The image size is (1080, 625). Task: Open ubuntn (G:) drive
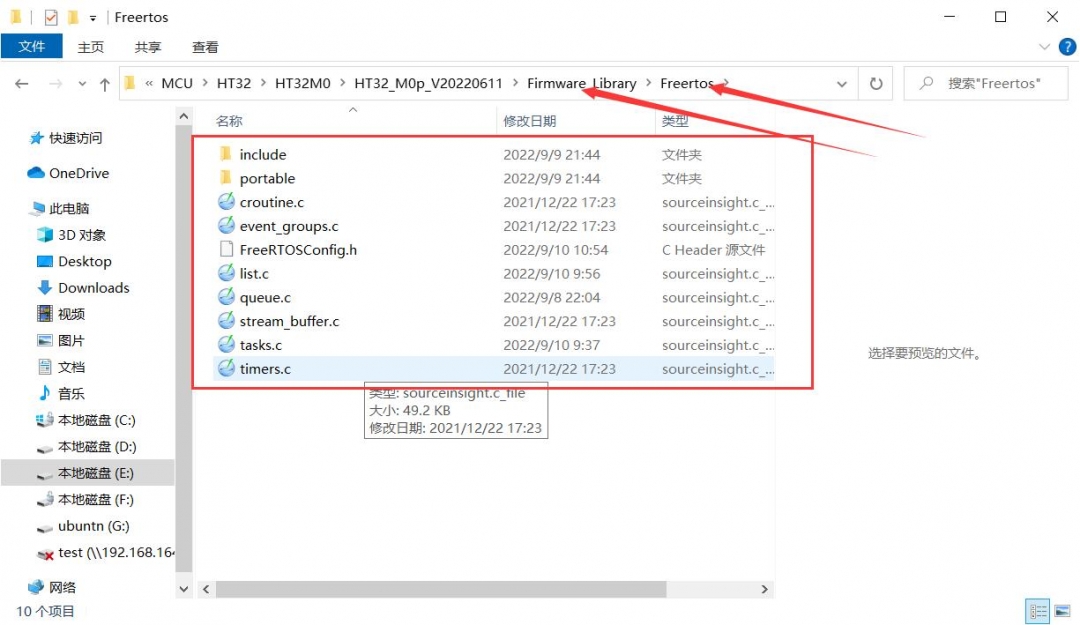pos(83,526)
